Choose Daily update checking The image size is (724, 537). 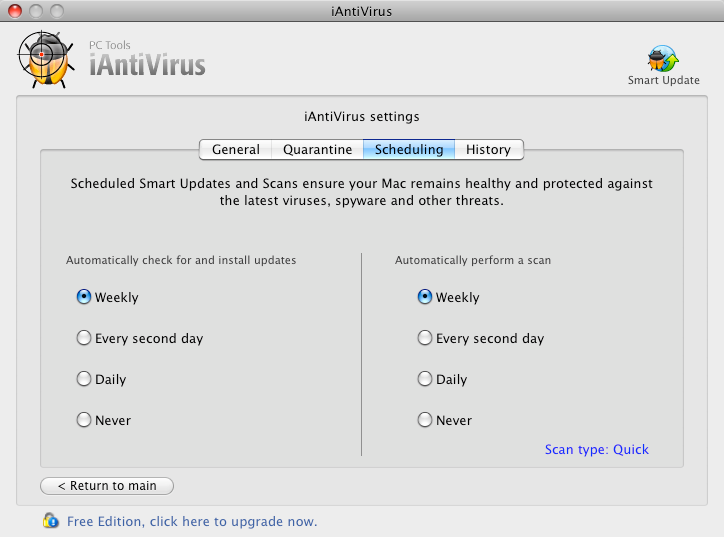coord(84,379)
